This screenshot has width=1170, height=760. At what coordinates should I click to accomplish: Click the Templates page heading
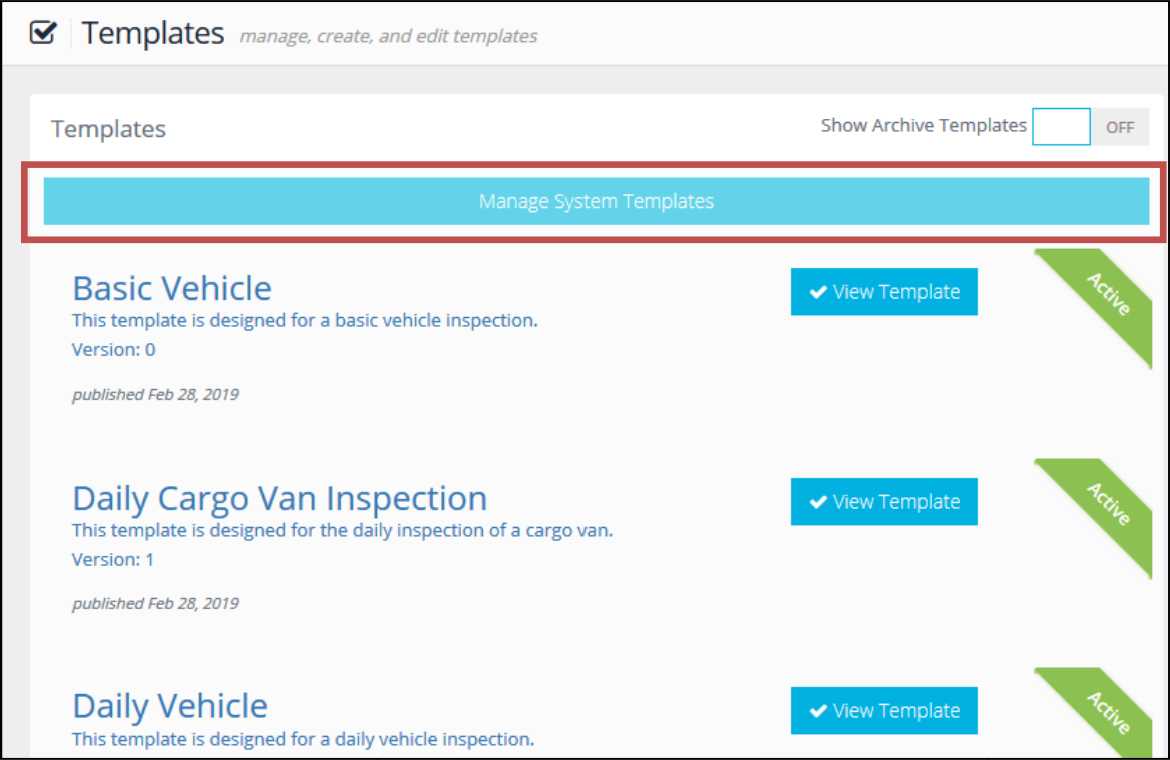click(x=153, y=34)
